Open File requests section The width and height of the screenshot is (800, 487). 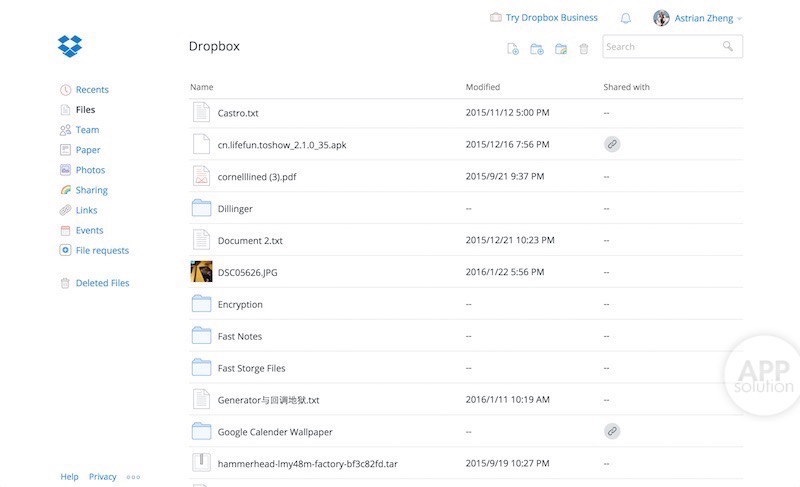click(x=103, y=250)
